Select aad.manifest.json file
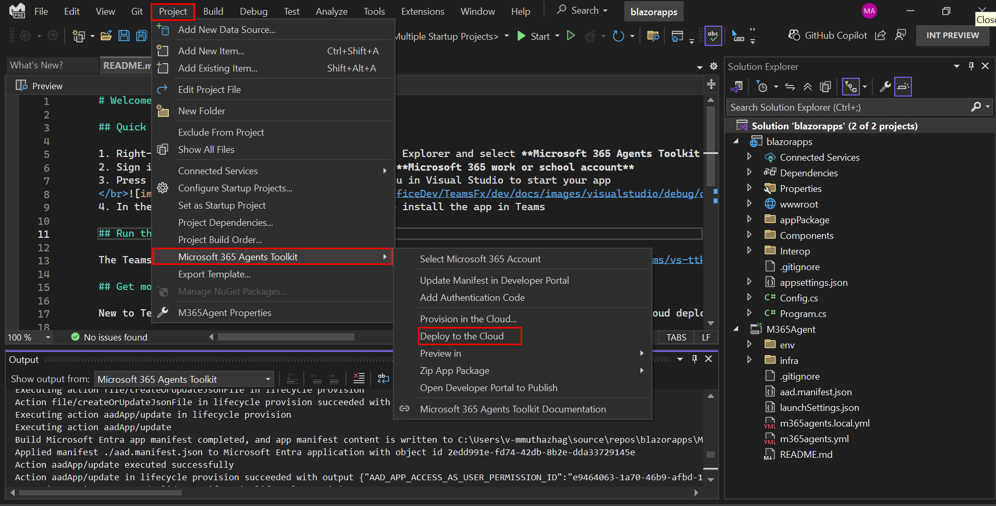996x506 pixels. coord(816,392)
